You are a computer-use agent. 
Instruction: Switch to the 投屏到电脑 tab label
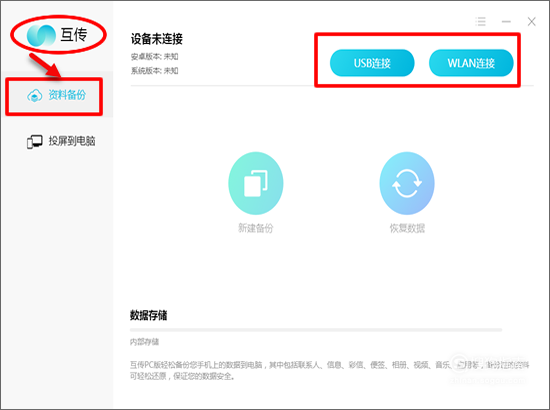(x=72, y=141)
